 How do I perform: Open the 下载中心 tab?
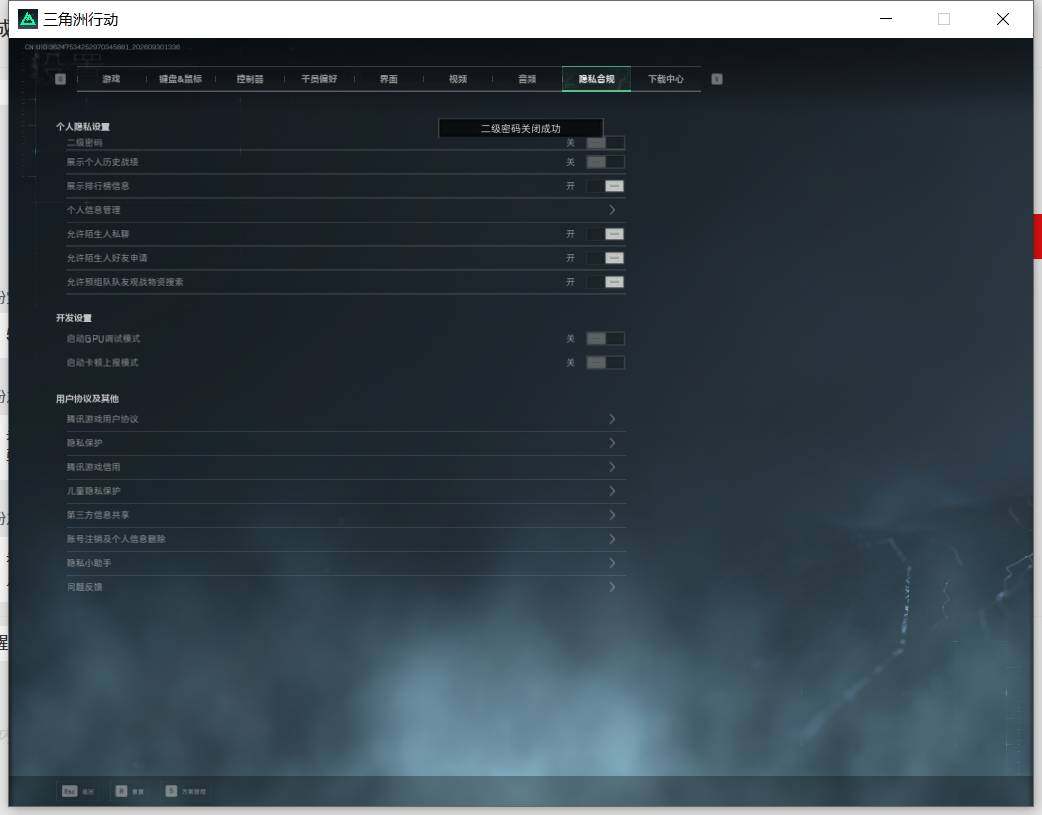666,79
